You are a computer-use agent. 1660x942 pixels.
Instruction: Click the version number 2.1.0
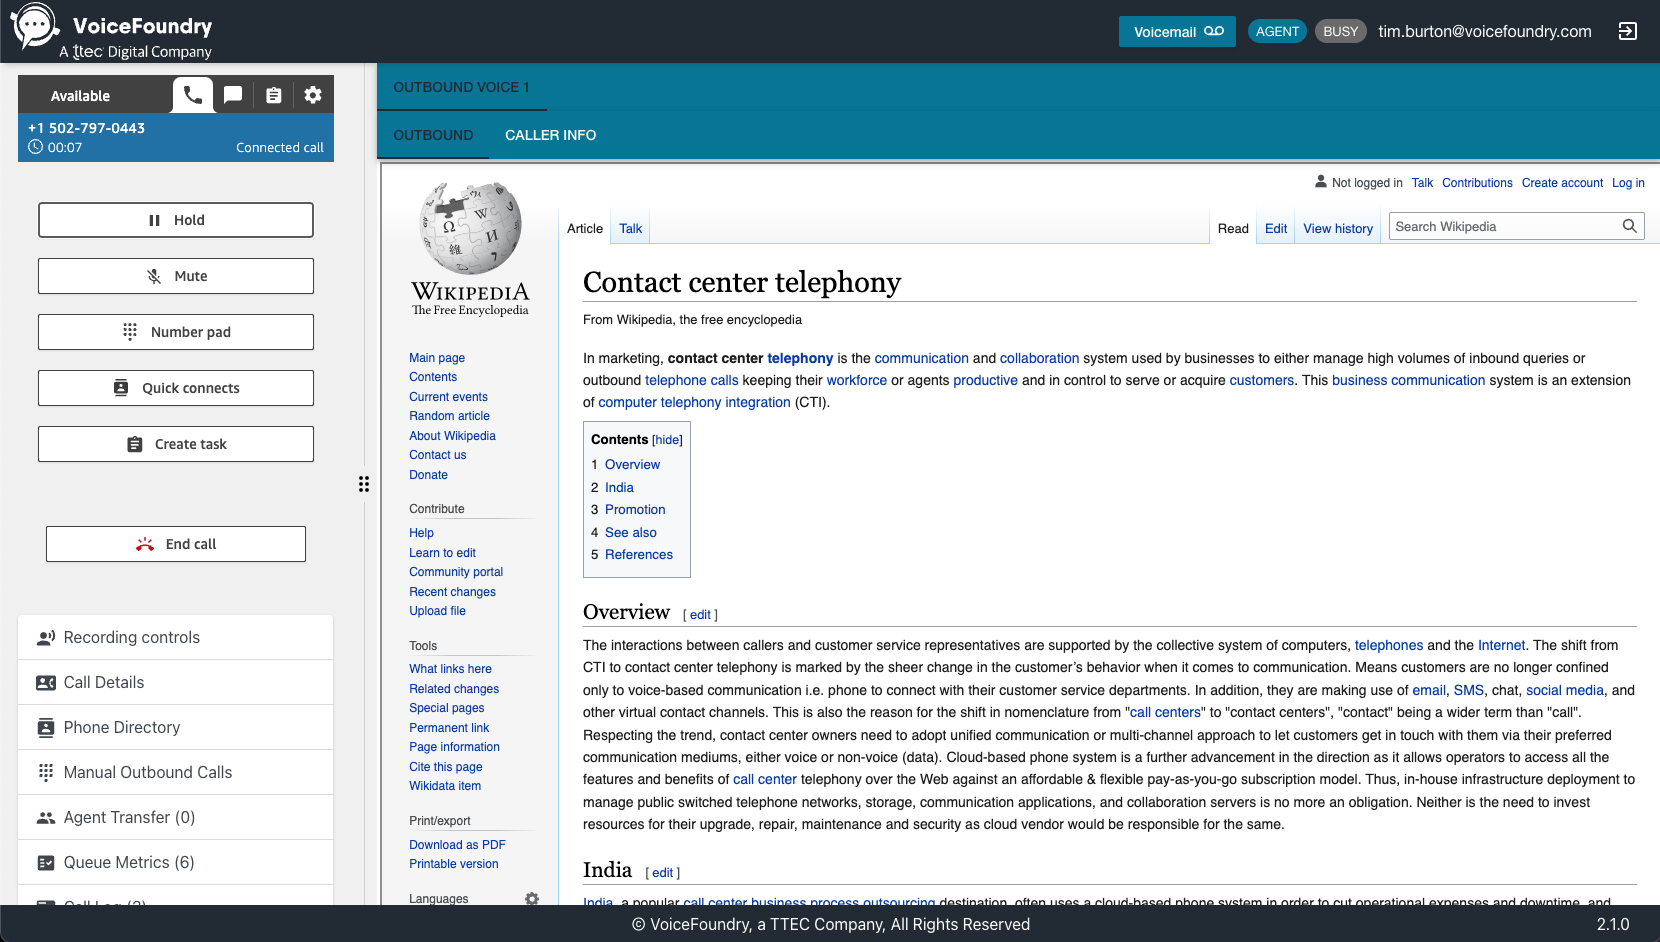coord(1613,924)
